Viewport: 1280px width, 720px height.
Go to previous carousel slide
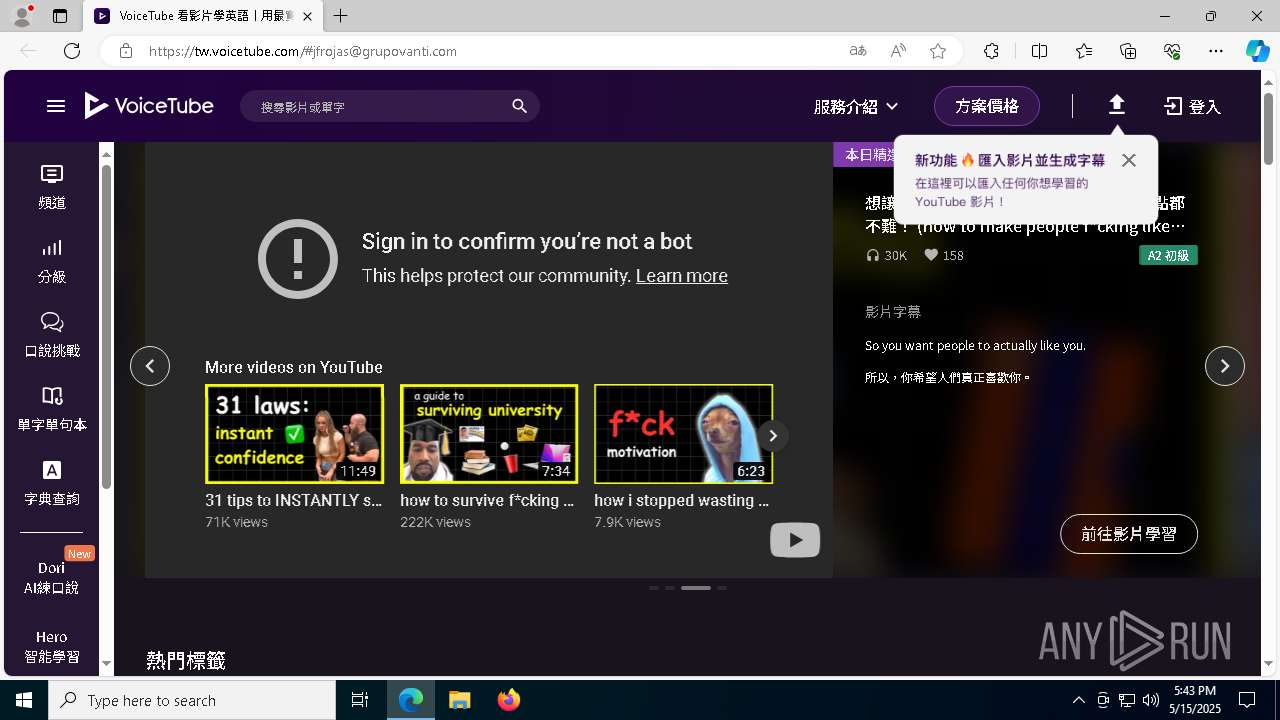(150, 366)
